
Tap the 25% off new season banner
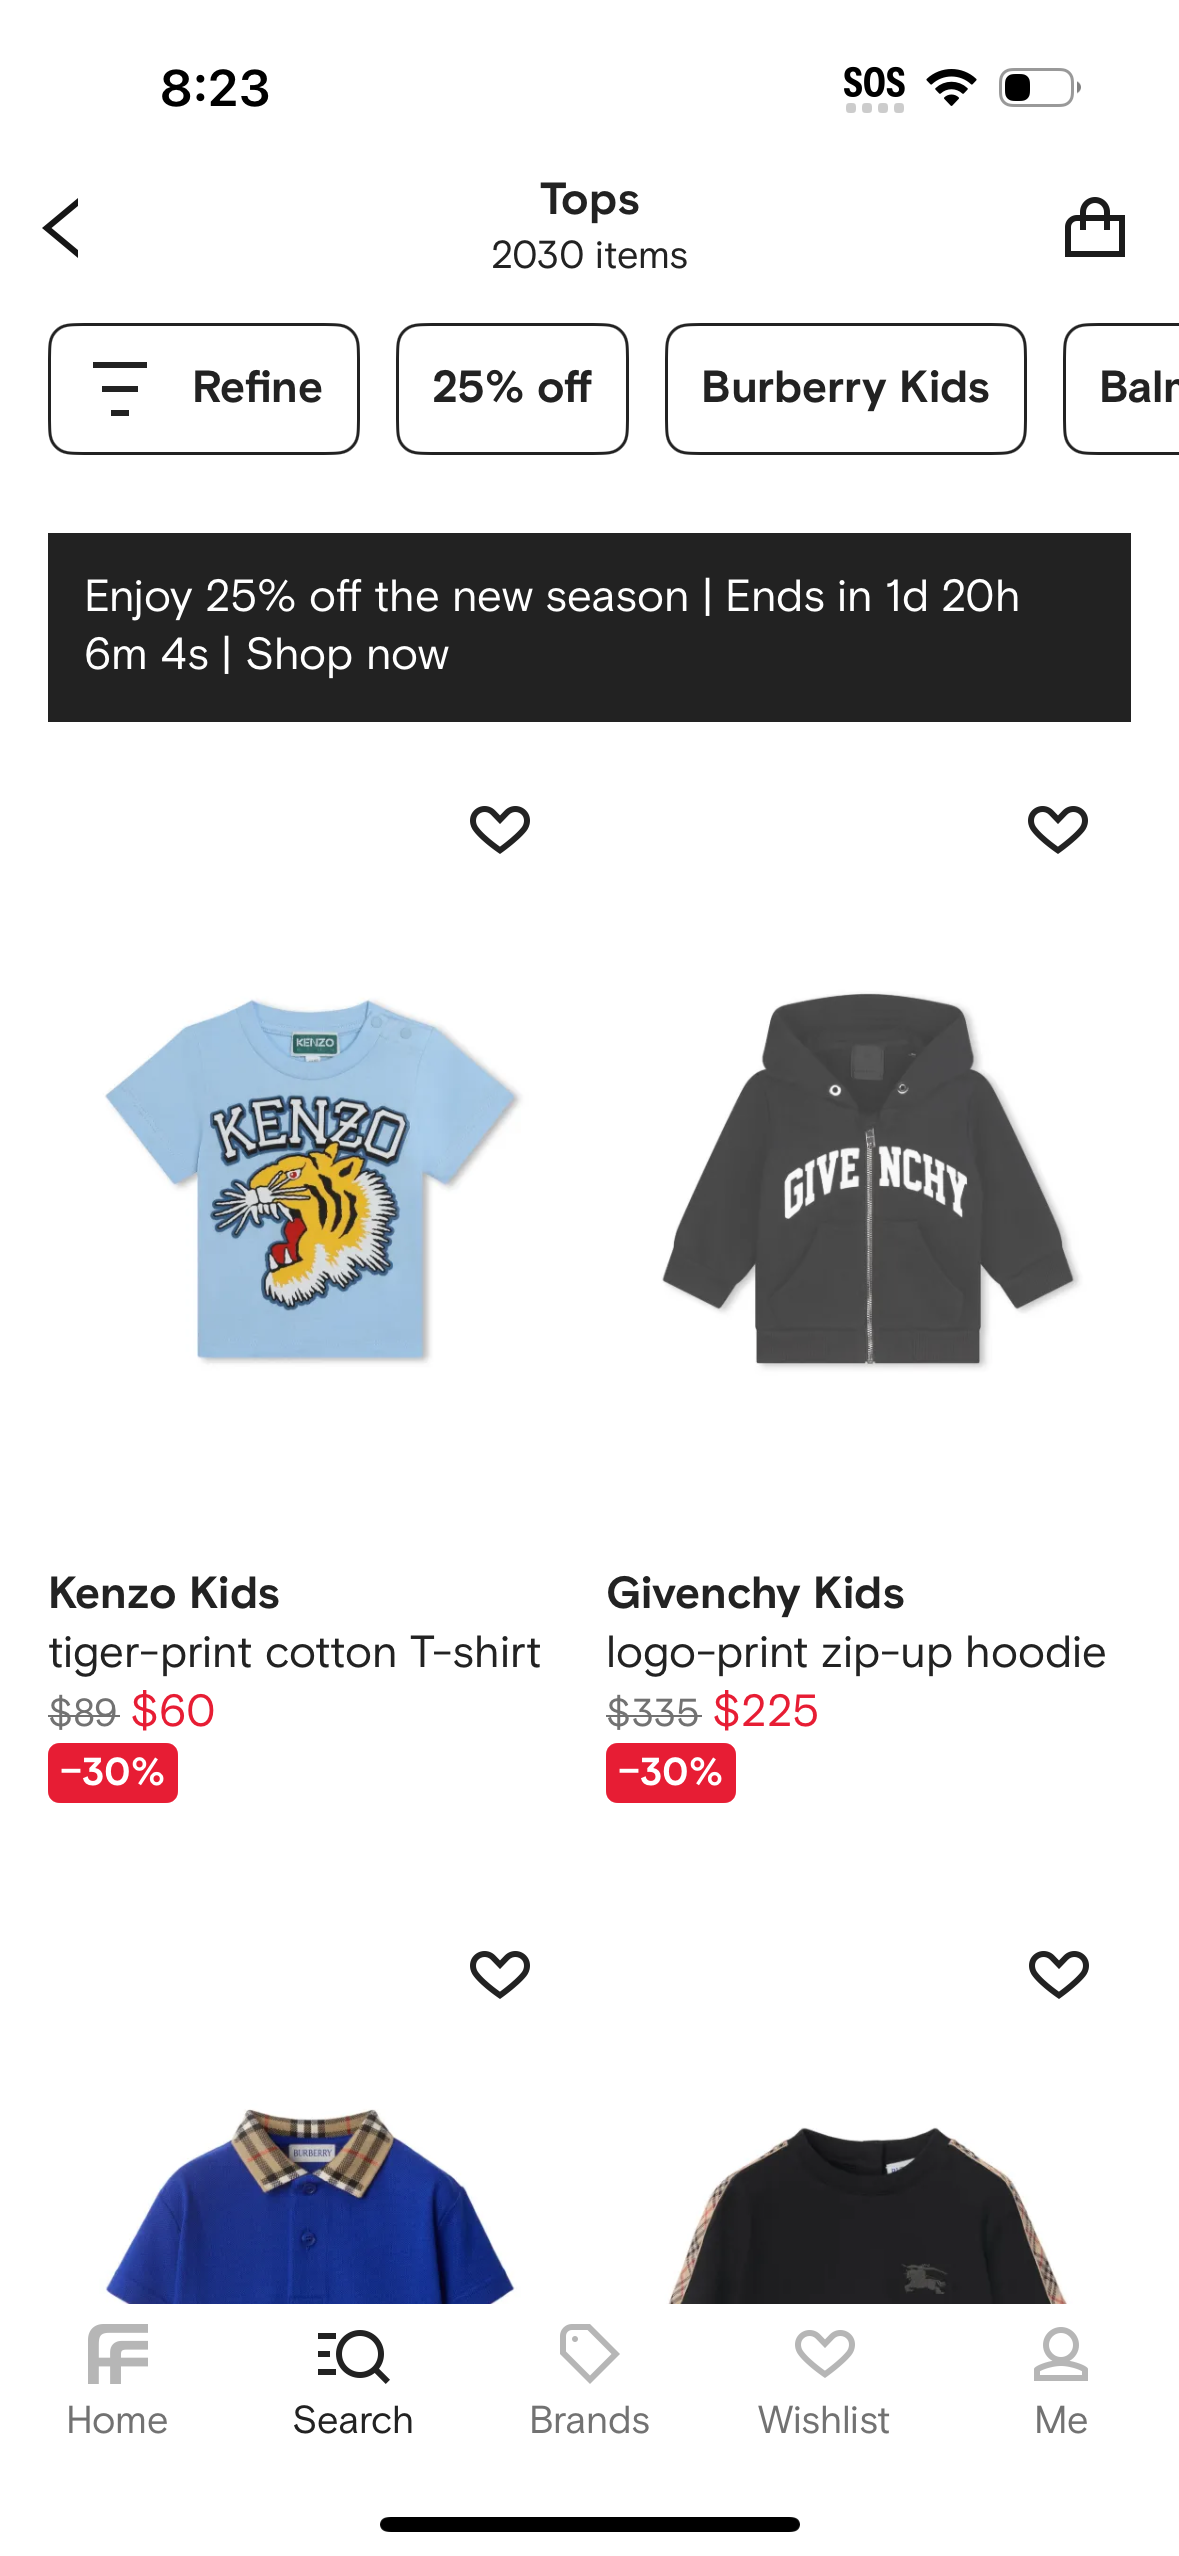[x=589, y=626]
